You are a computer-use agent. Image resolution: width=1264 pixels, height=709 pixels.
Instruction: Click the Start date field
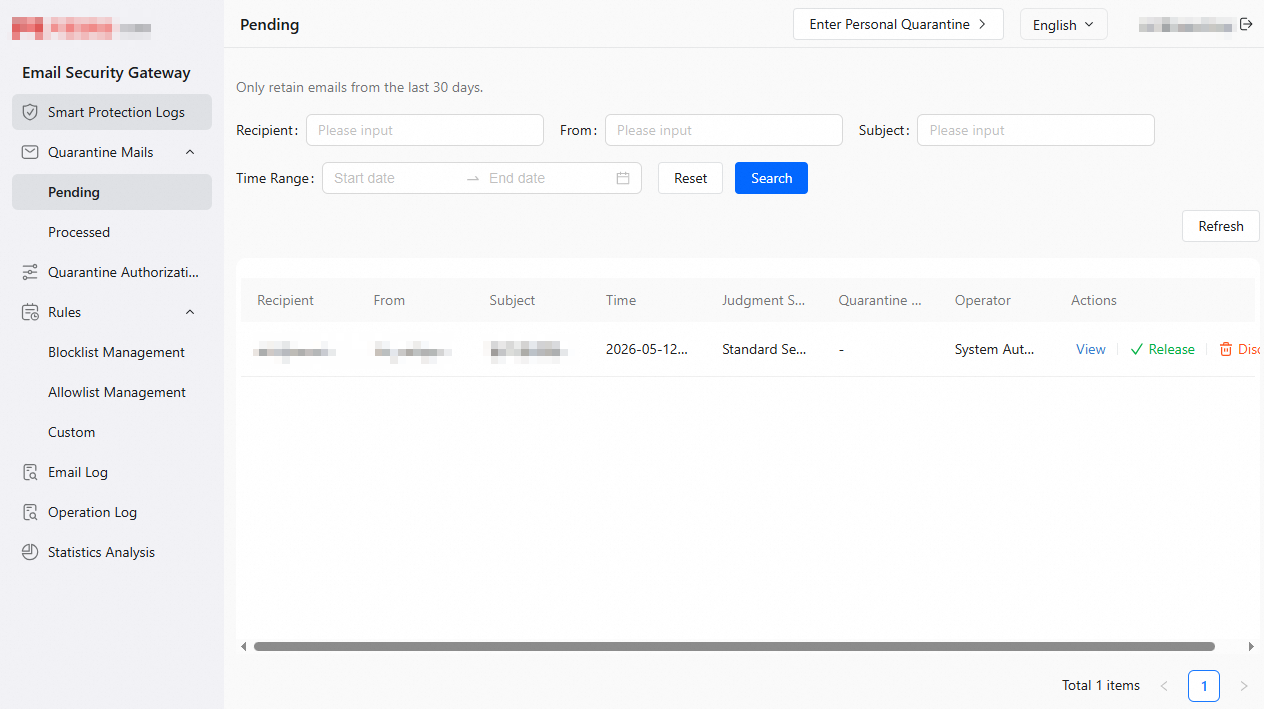(x=394, y=178)
